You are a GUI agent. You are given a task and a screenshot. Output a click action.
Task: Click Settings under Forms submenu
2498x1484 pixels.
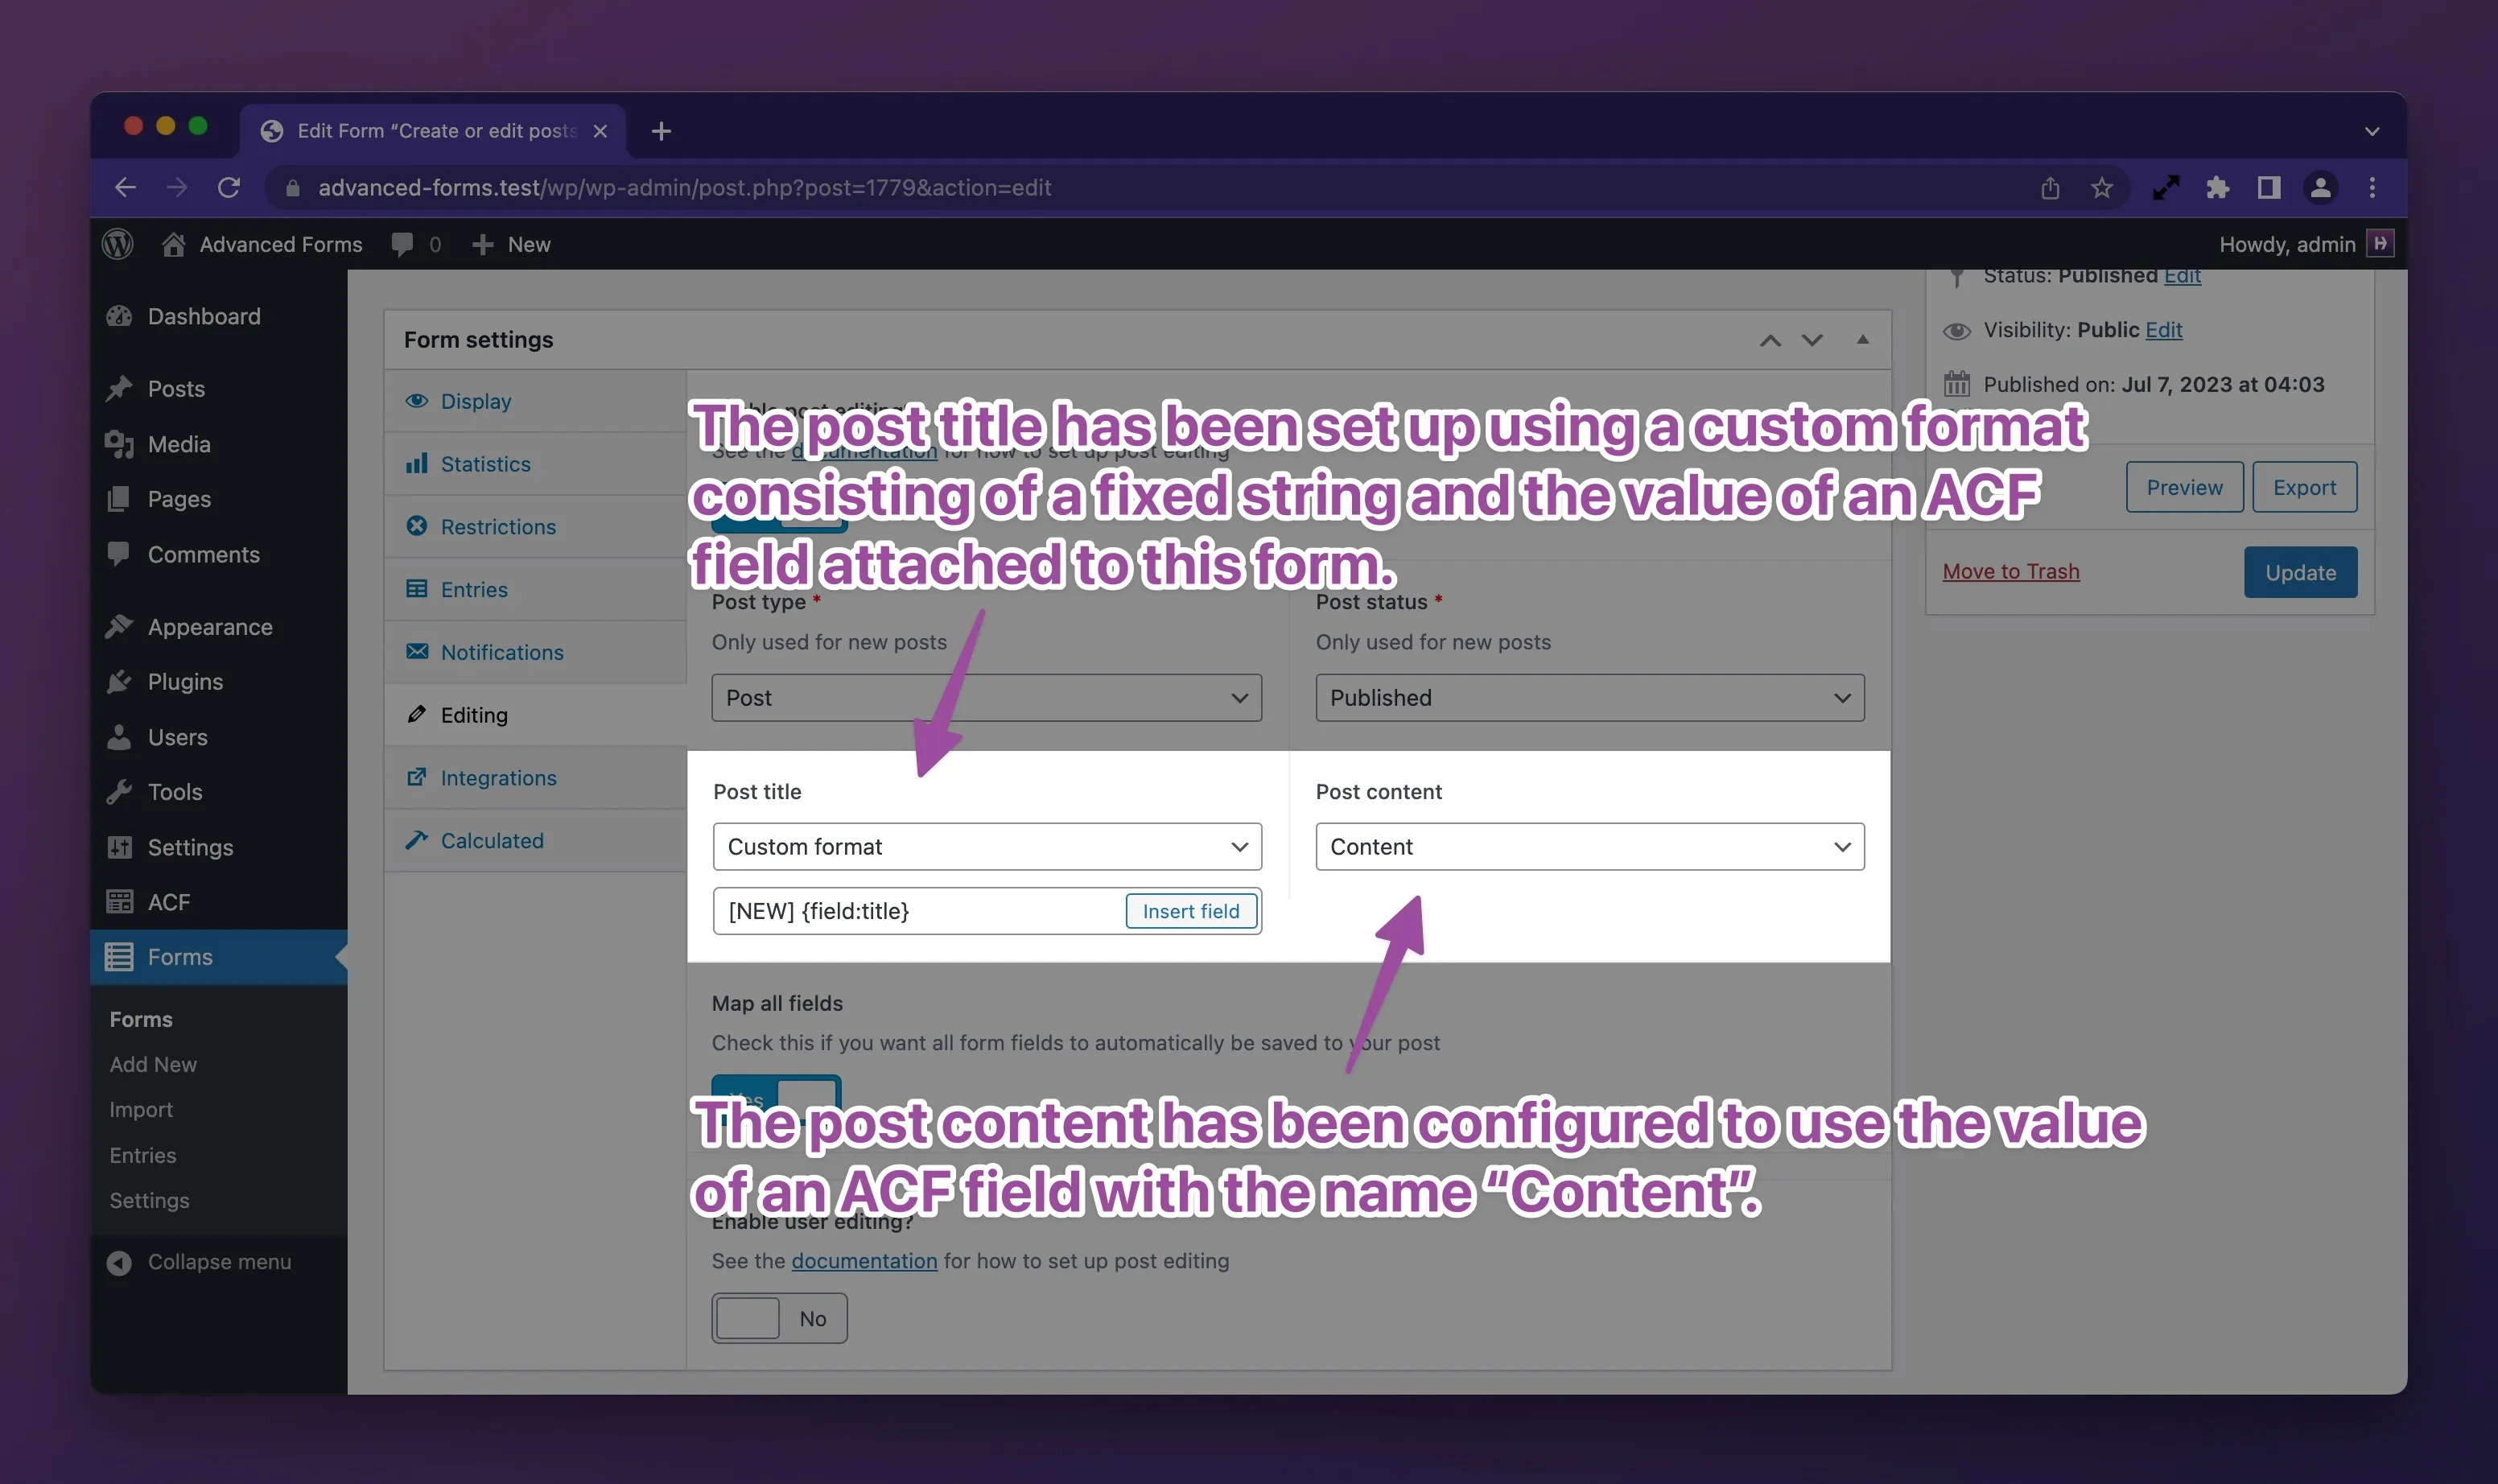pos(149,1201)
